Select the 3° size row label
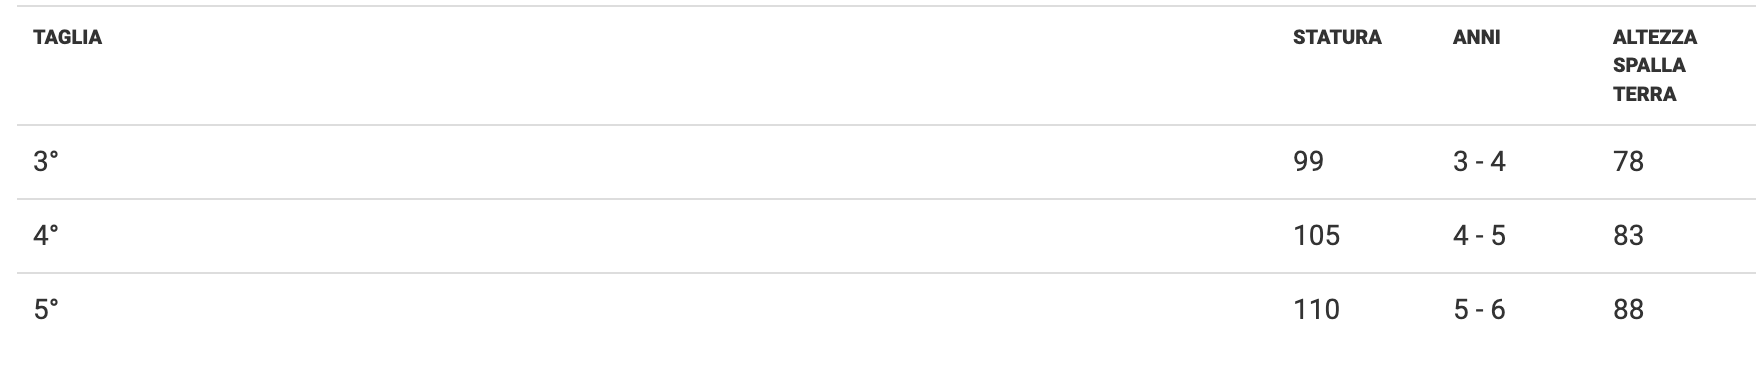The height and width of the screenshot is (380, 1756). (x=46, y=161)
